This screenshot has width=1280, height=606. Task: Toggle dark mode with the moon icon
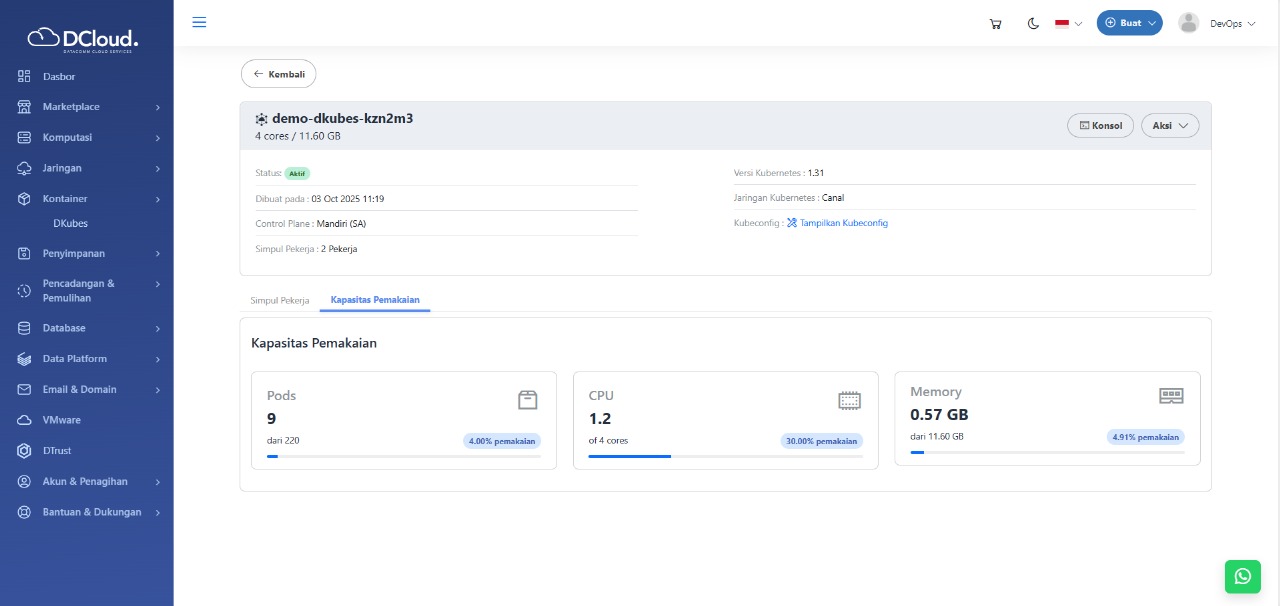(1033, 23)
